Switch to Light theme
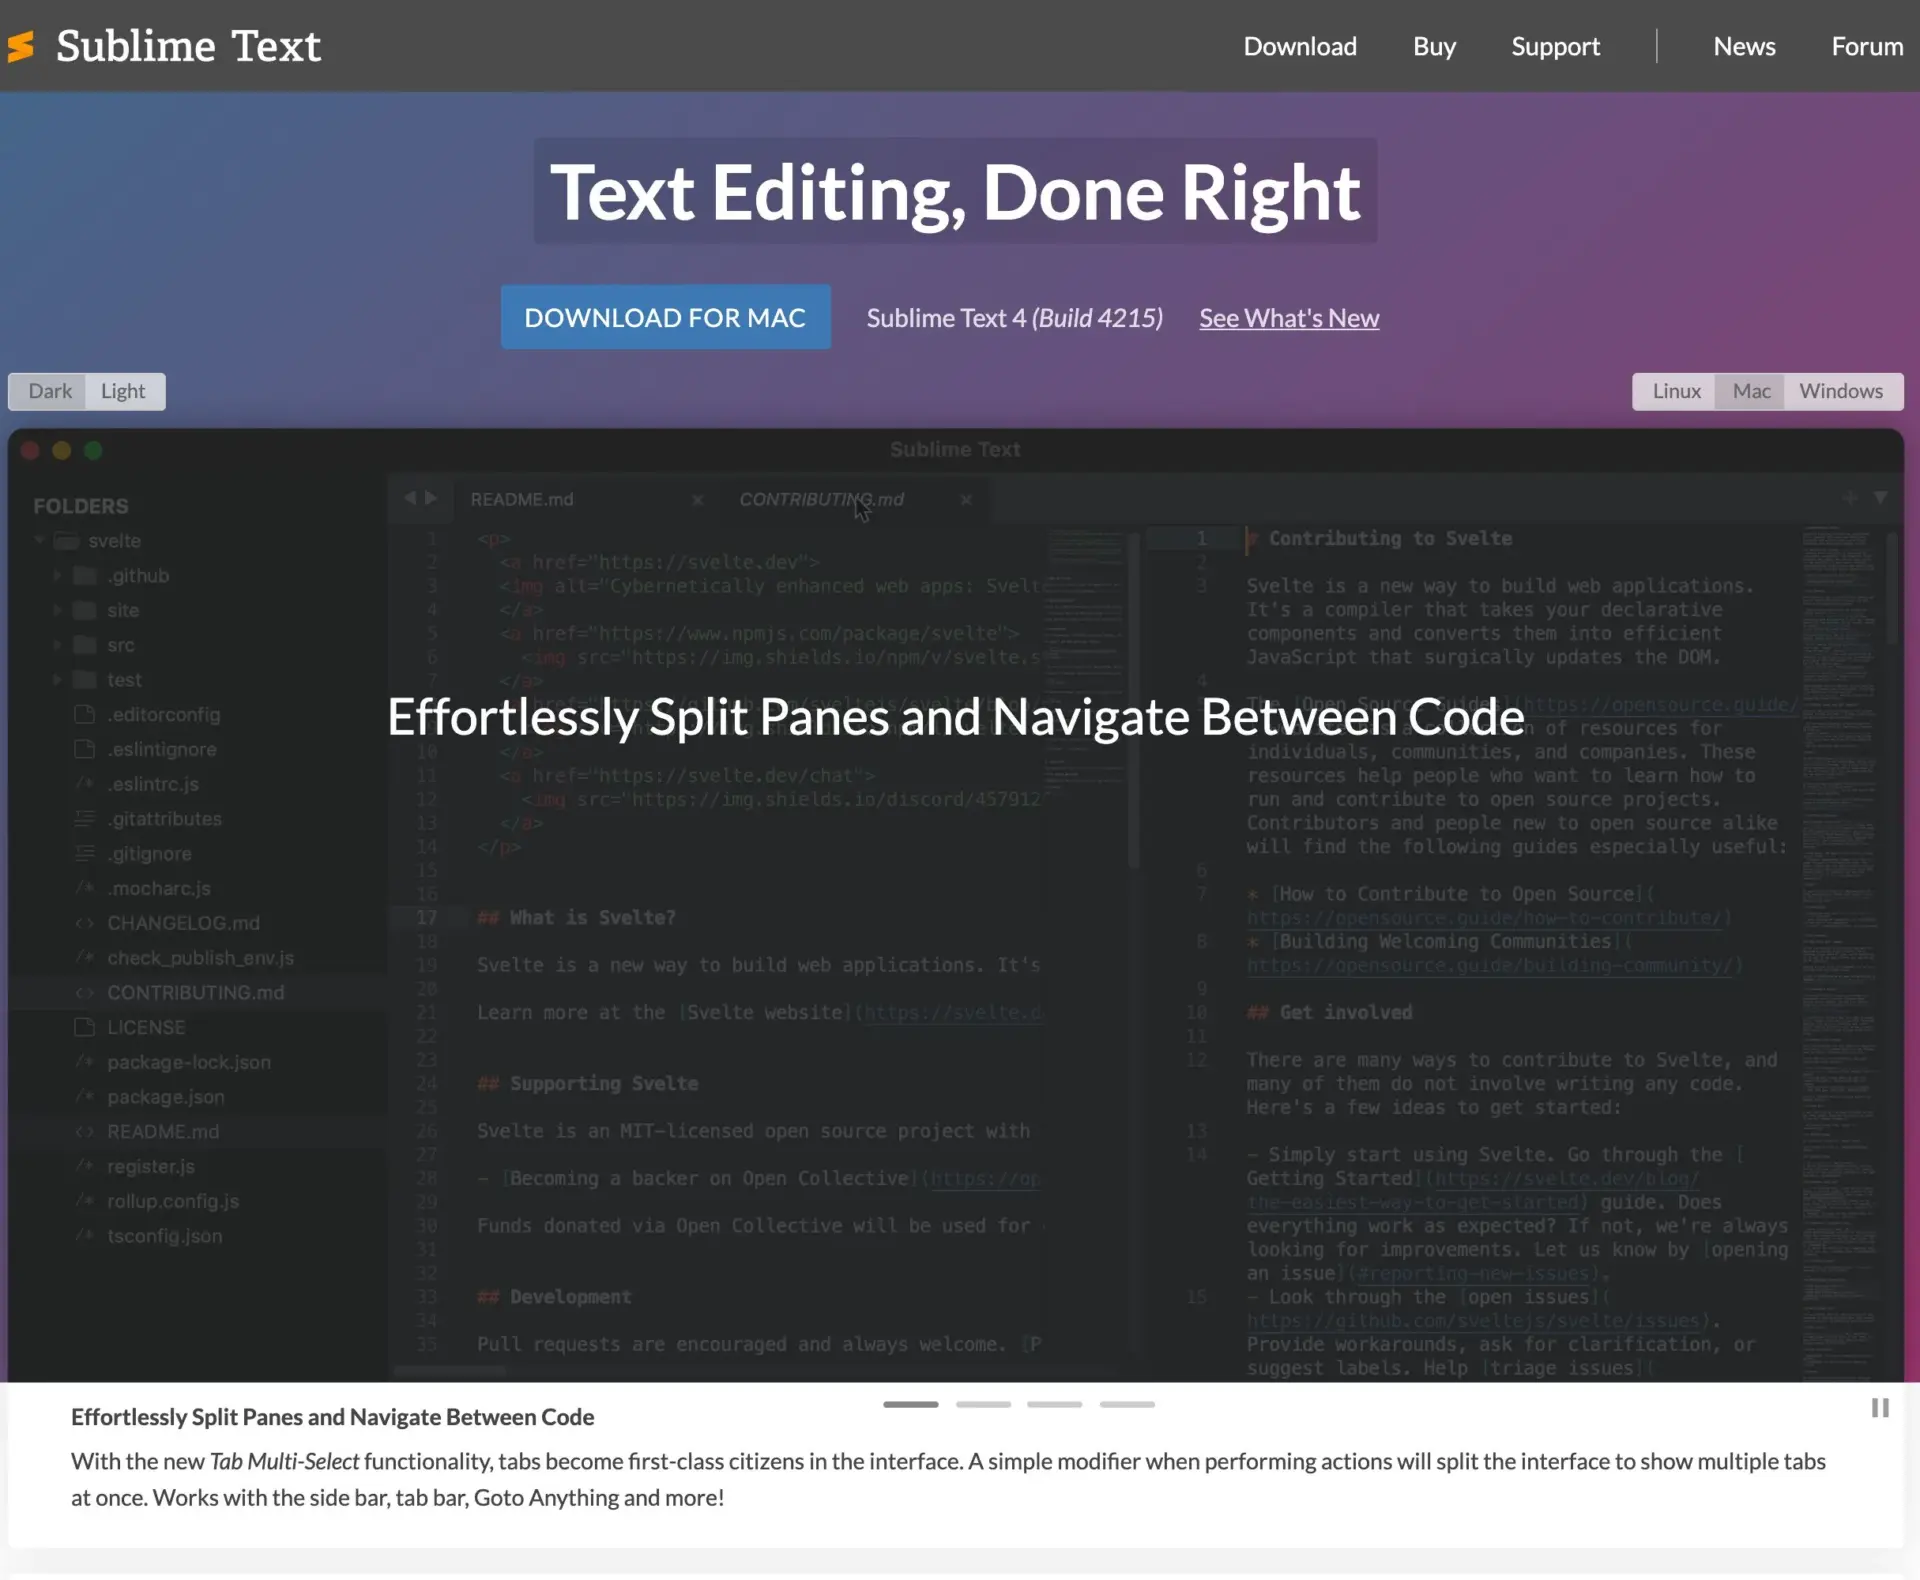1920x1580 pixels. point(123,392)
